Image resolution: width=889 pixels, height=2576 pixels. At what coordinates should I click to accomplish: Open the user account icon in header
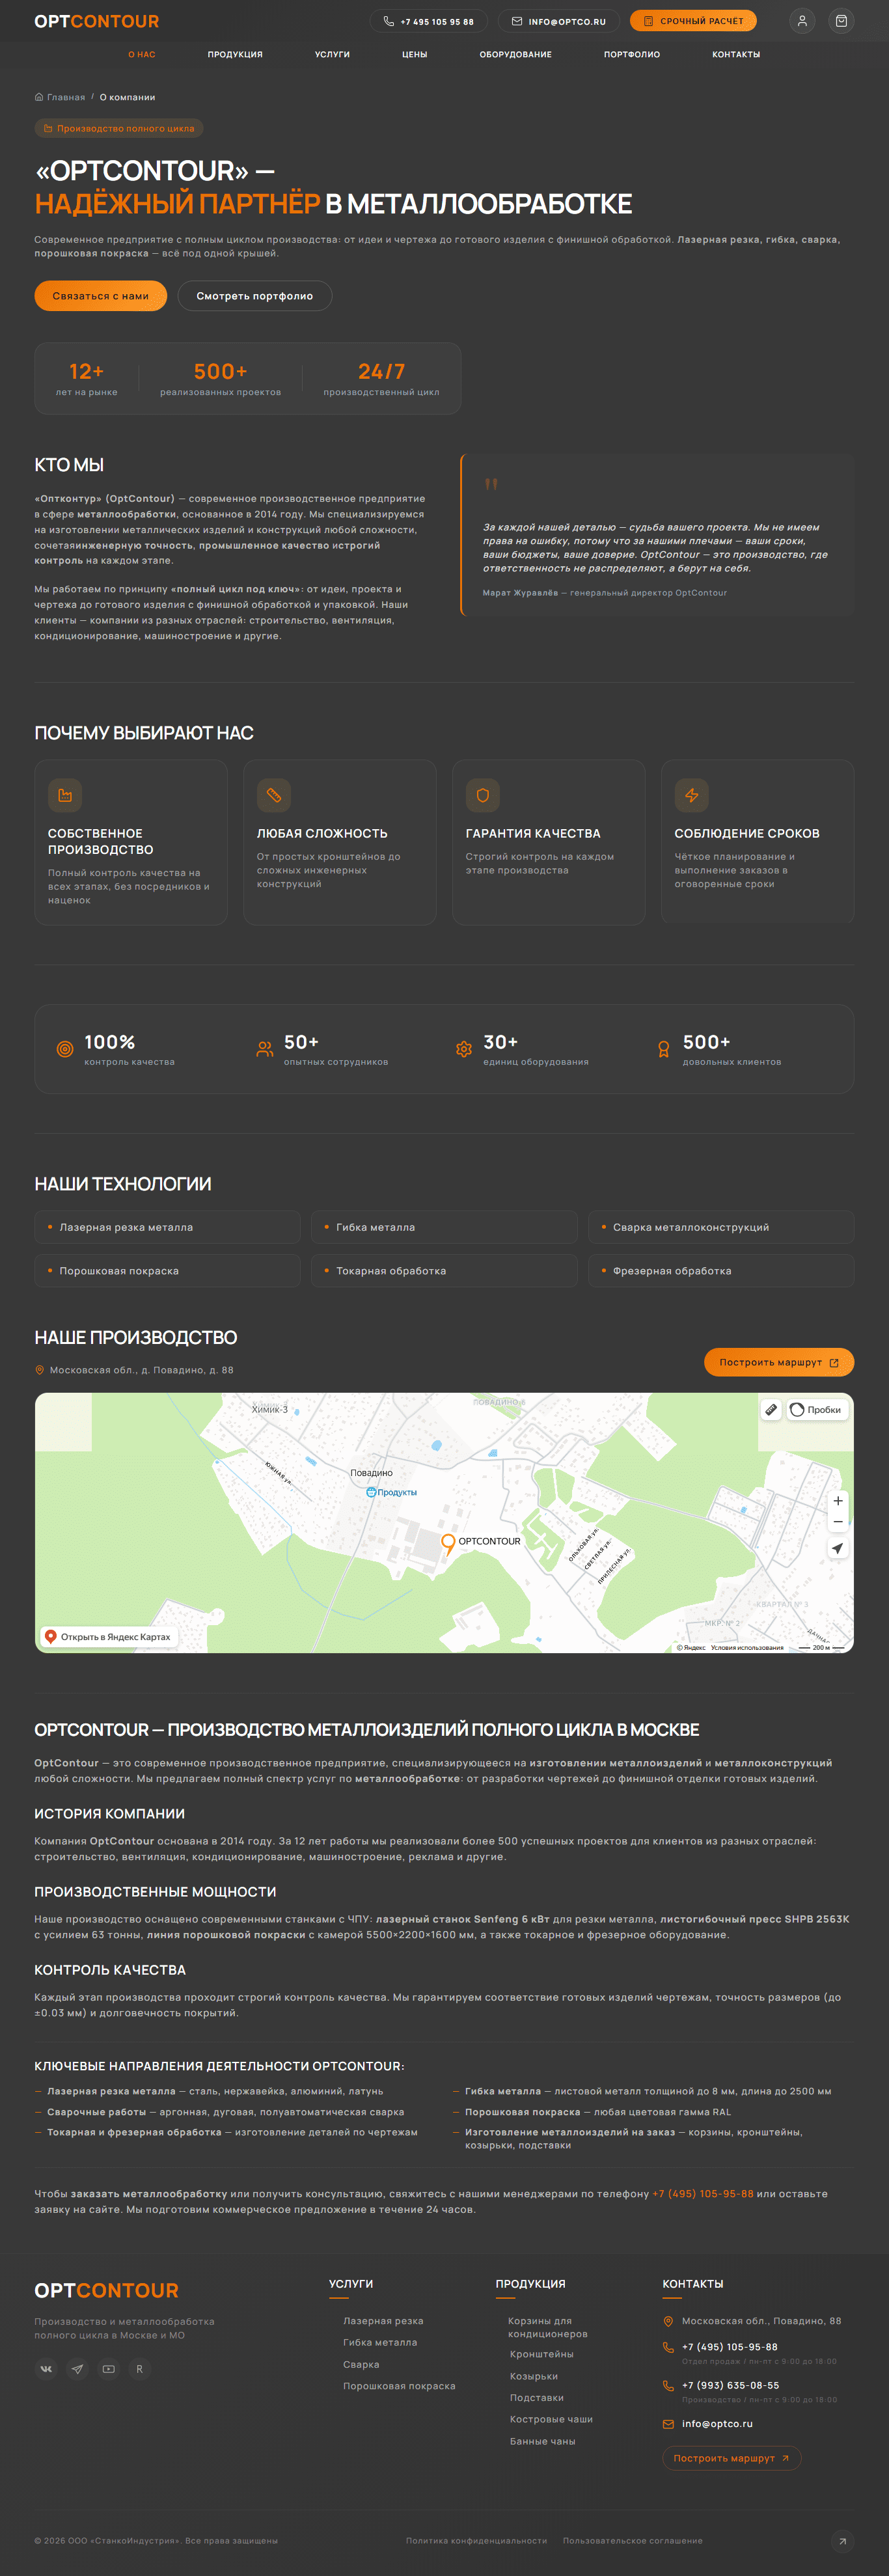801,21
